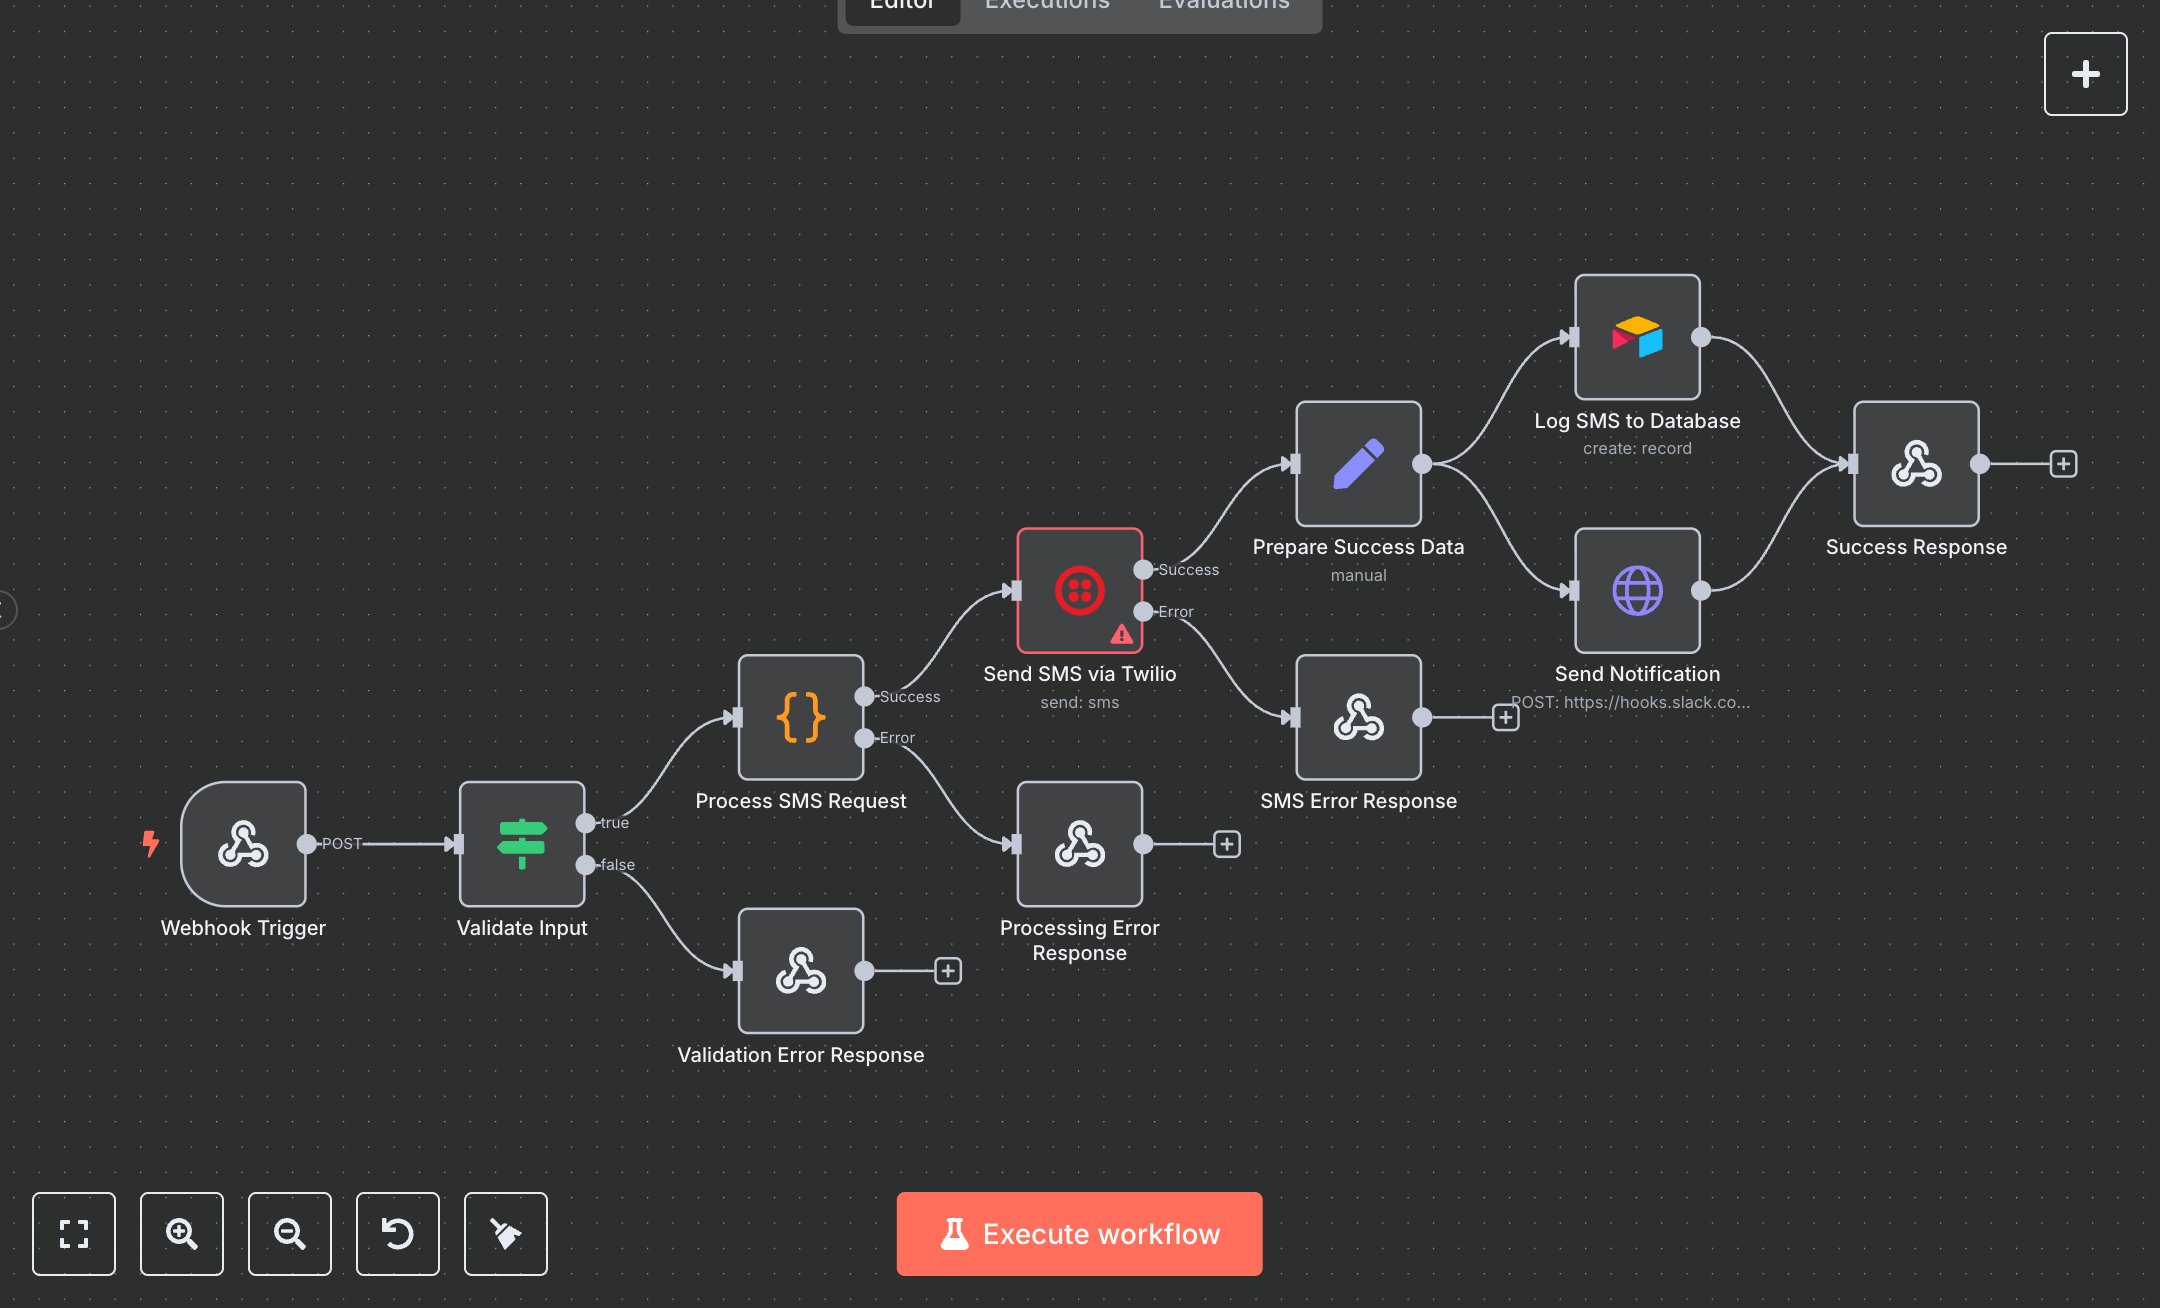Expand a new node from Success Response output
This screenshot has width=2160, height=1308.
point(2062,464)
